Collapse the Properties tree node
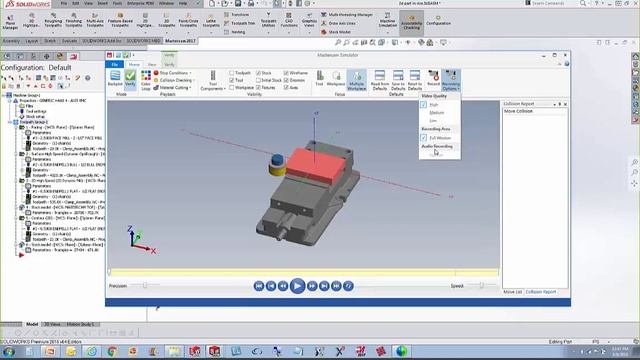Screen dimensions: 640x360 (x=10, y=100)
